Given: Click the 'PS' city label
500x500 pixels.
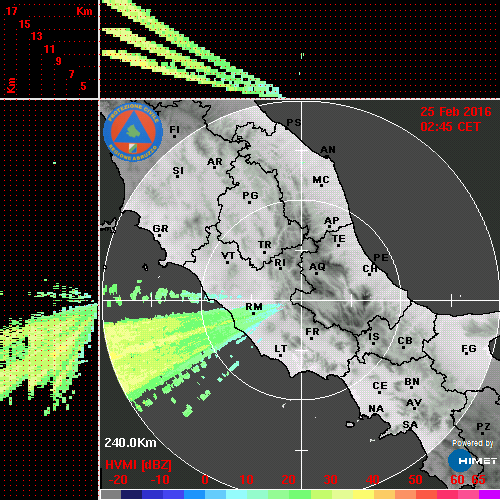Looking at the screenshot, I should click(x=294, y=123).
